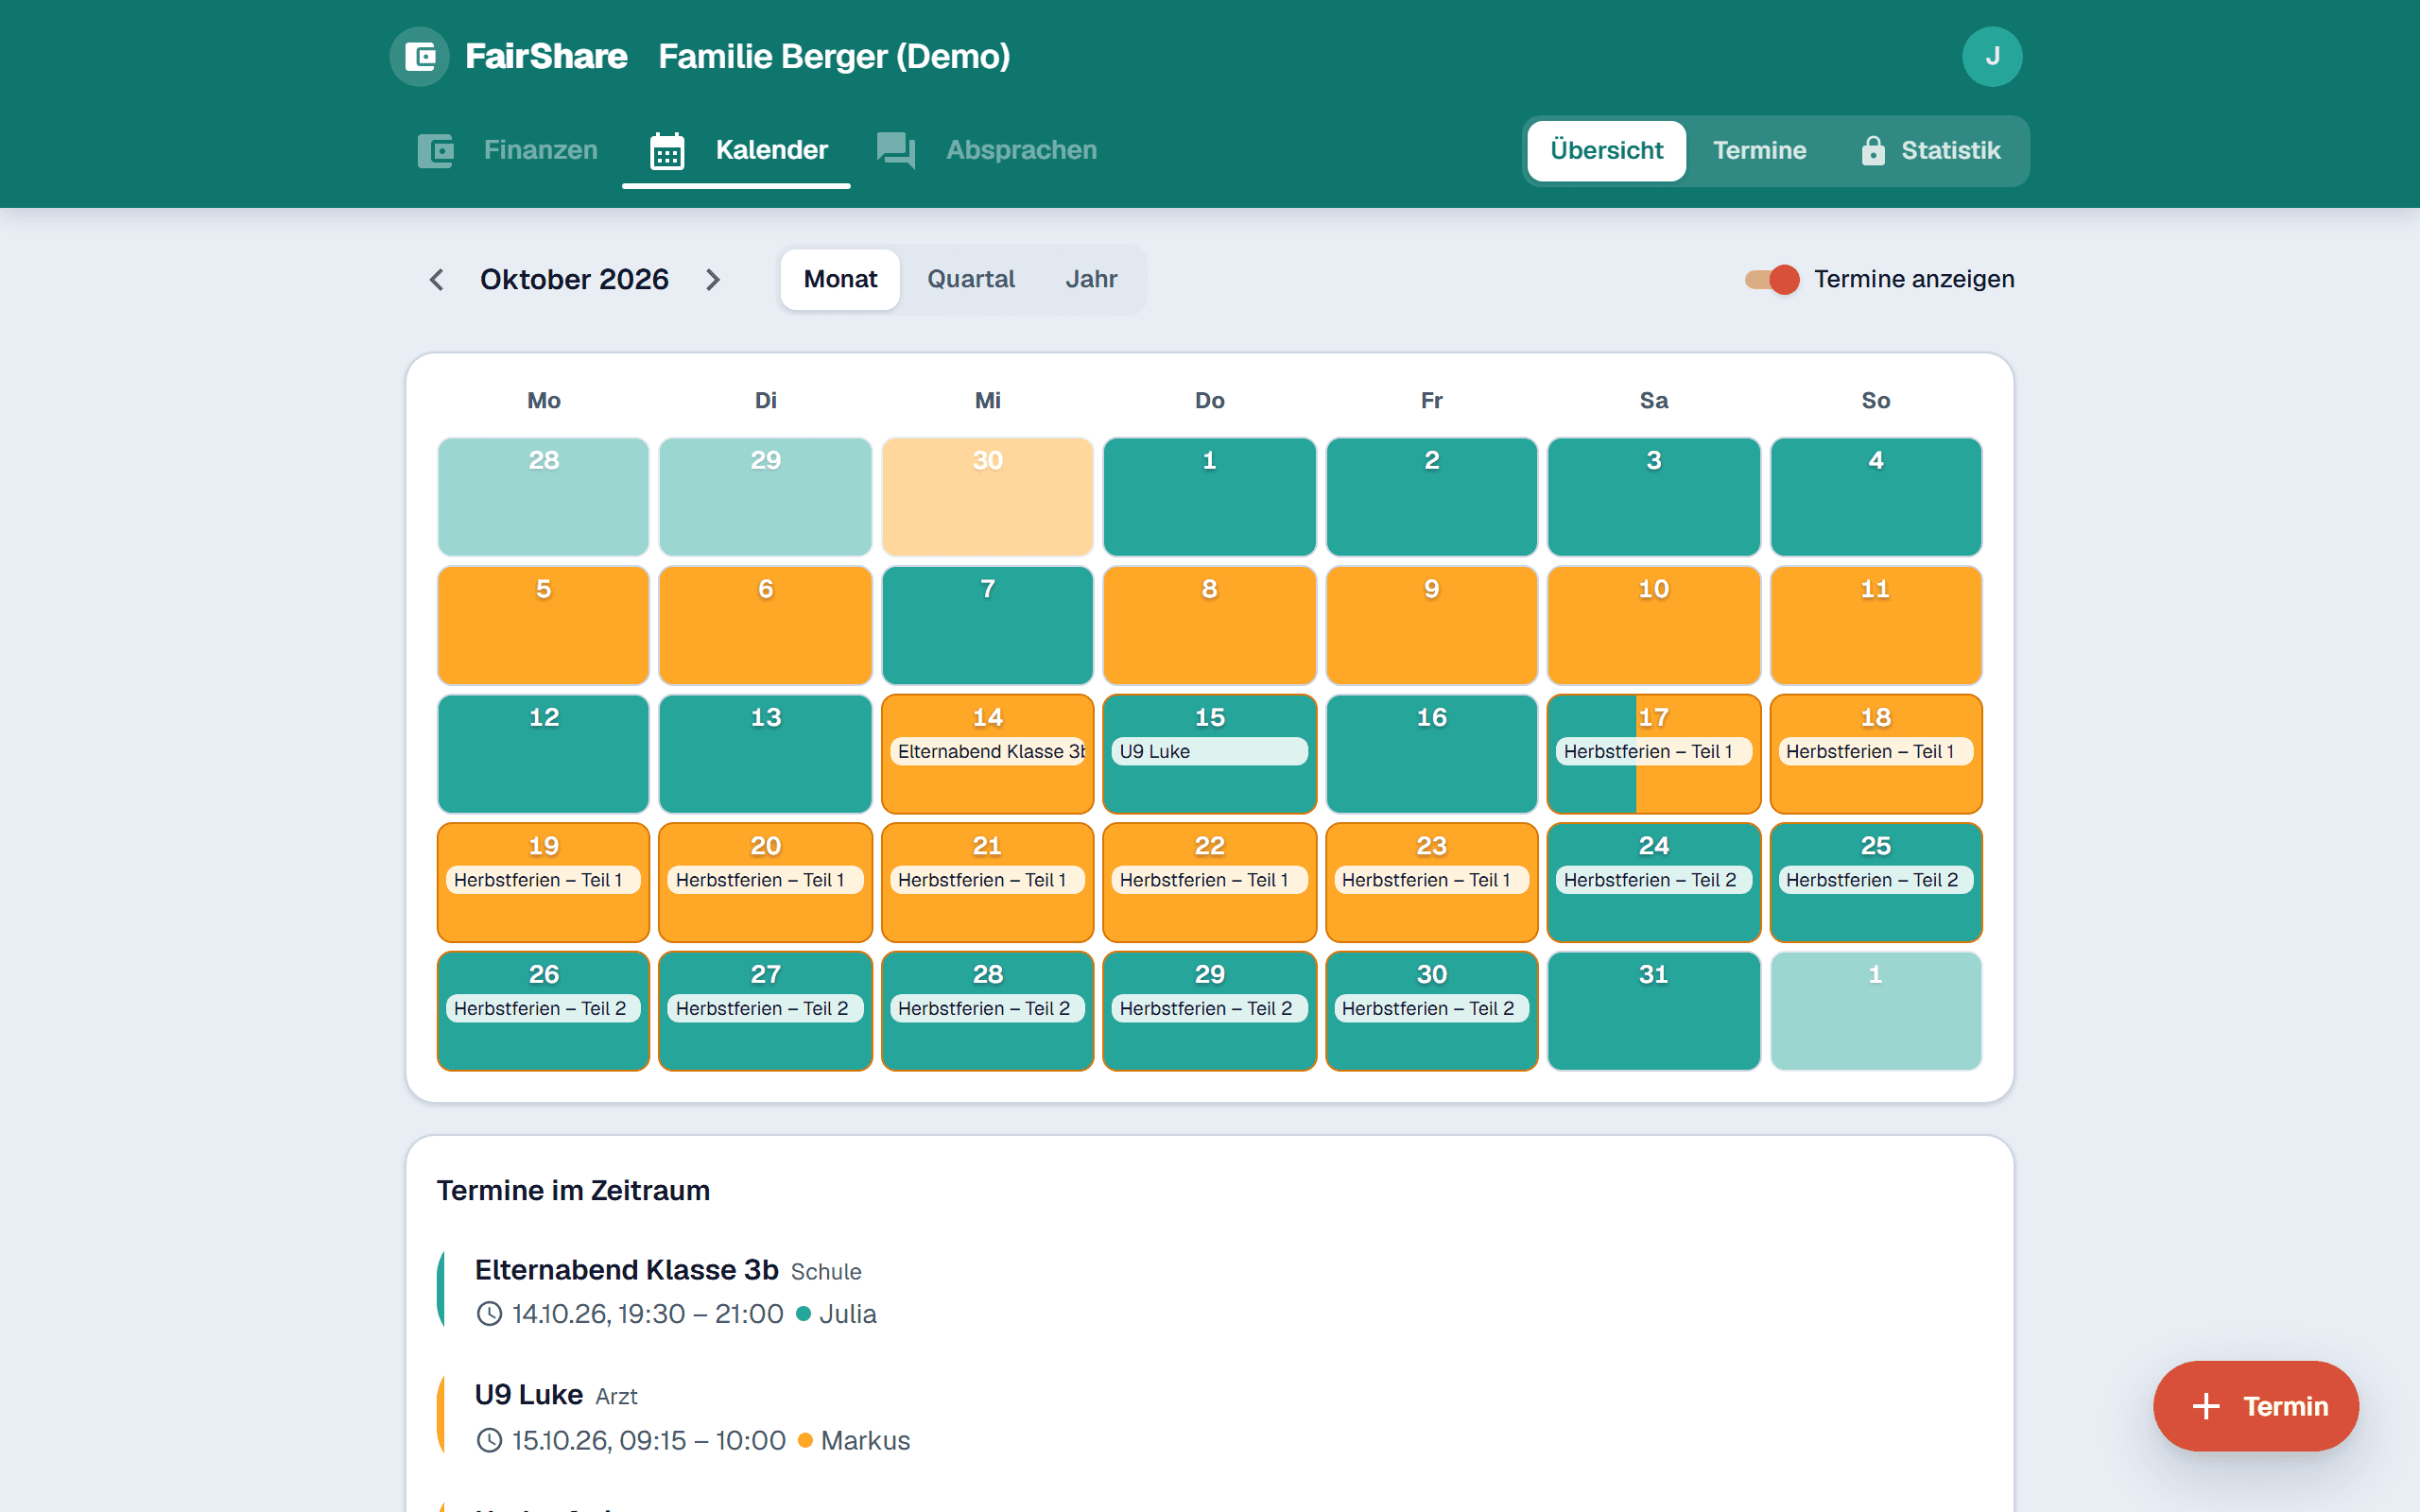
Task: Switch to Übersicht view
Action: click(1606, 151)
